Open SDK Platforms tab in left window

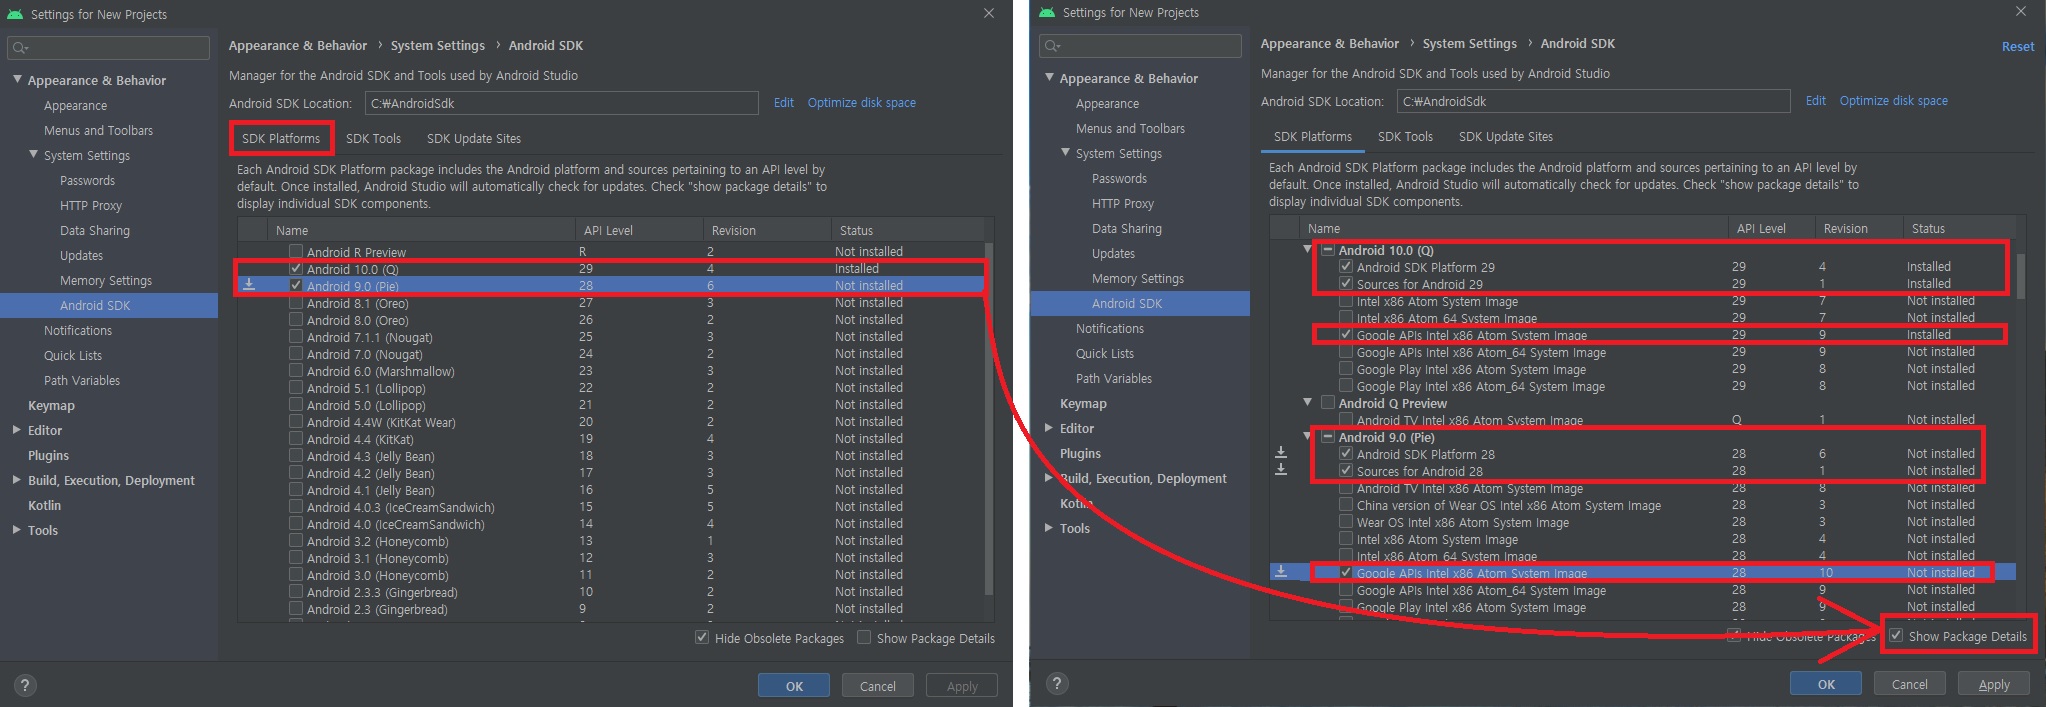pos(281,138)
